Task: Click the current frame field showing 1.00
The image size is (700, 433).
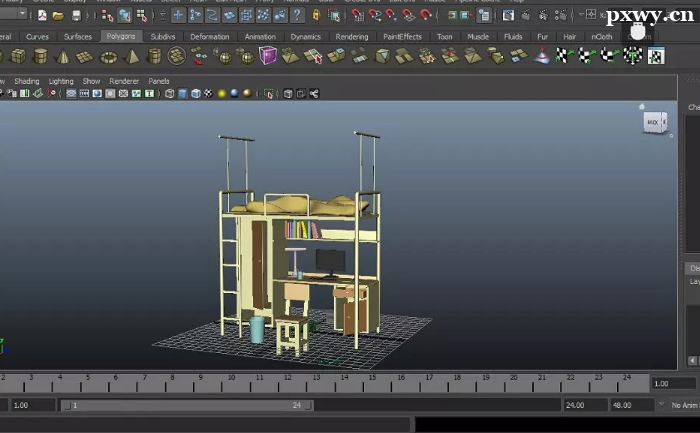Action: (x=672, y=383)
